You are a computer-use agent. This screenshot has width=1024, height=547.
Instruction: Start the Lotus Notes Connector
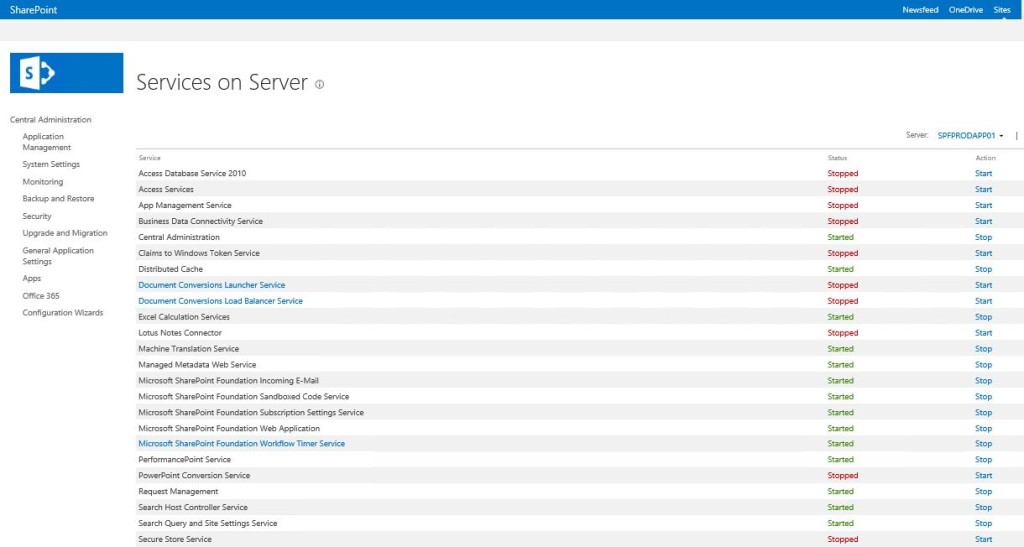(x=984, y=333)
